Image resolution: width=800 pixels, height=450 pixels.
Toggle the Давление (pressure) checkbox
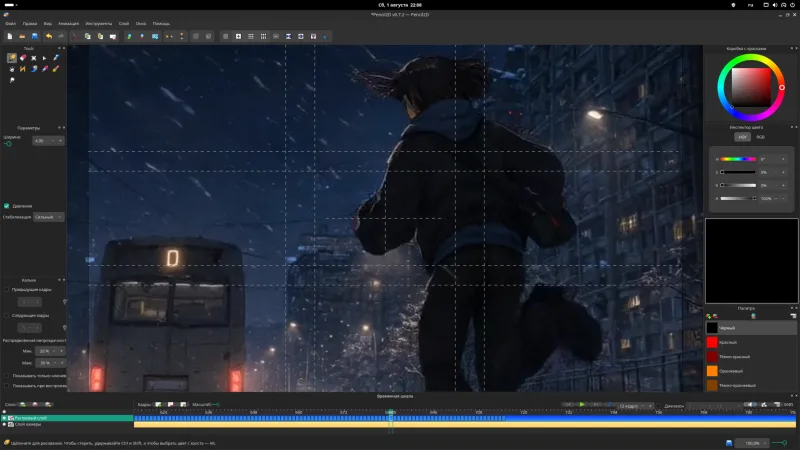7,206
